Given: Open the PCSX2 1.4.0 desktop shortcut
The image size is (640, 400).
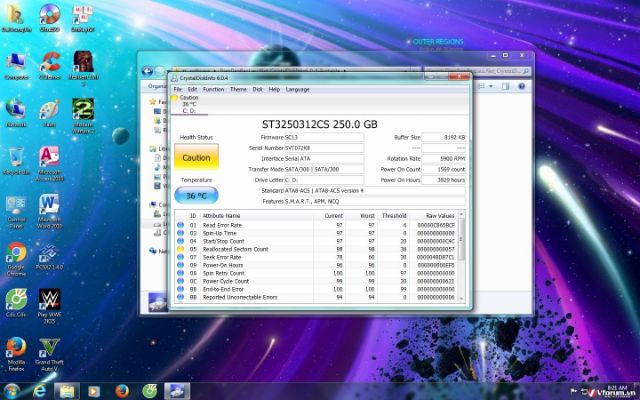Looking at the screenshot, I should [x=50, y=256].
